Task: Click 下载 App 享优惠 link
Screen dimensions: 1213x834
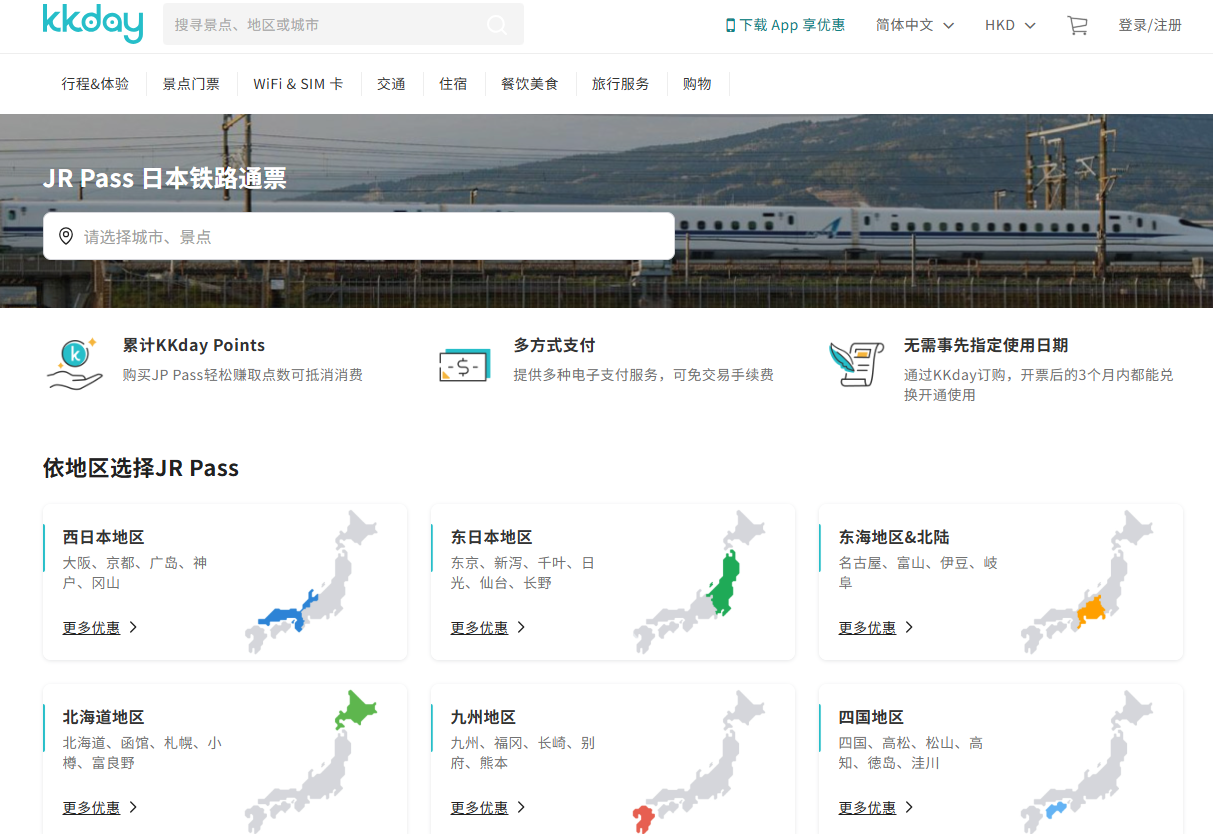Action: [x=785, y=25]
